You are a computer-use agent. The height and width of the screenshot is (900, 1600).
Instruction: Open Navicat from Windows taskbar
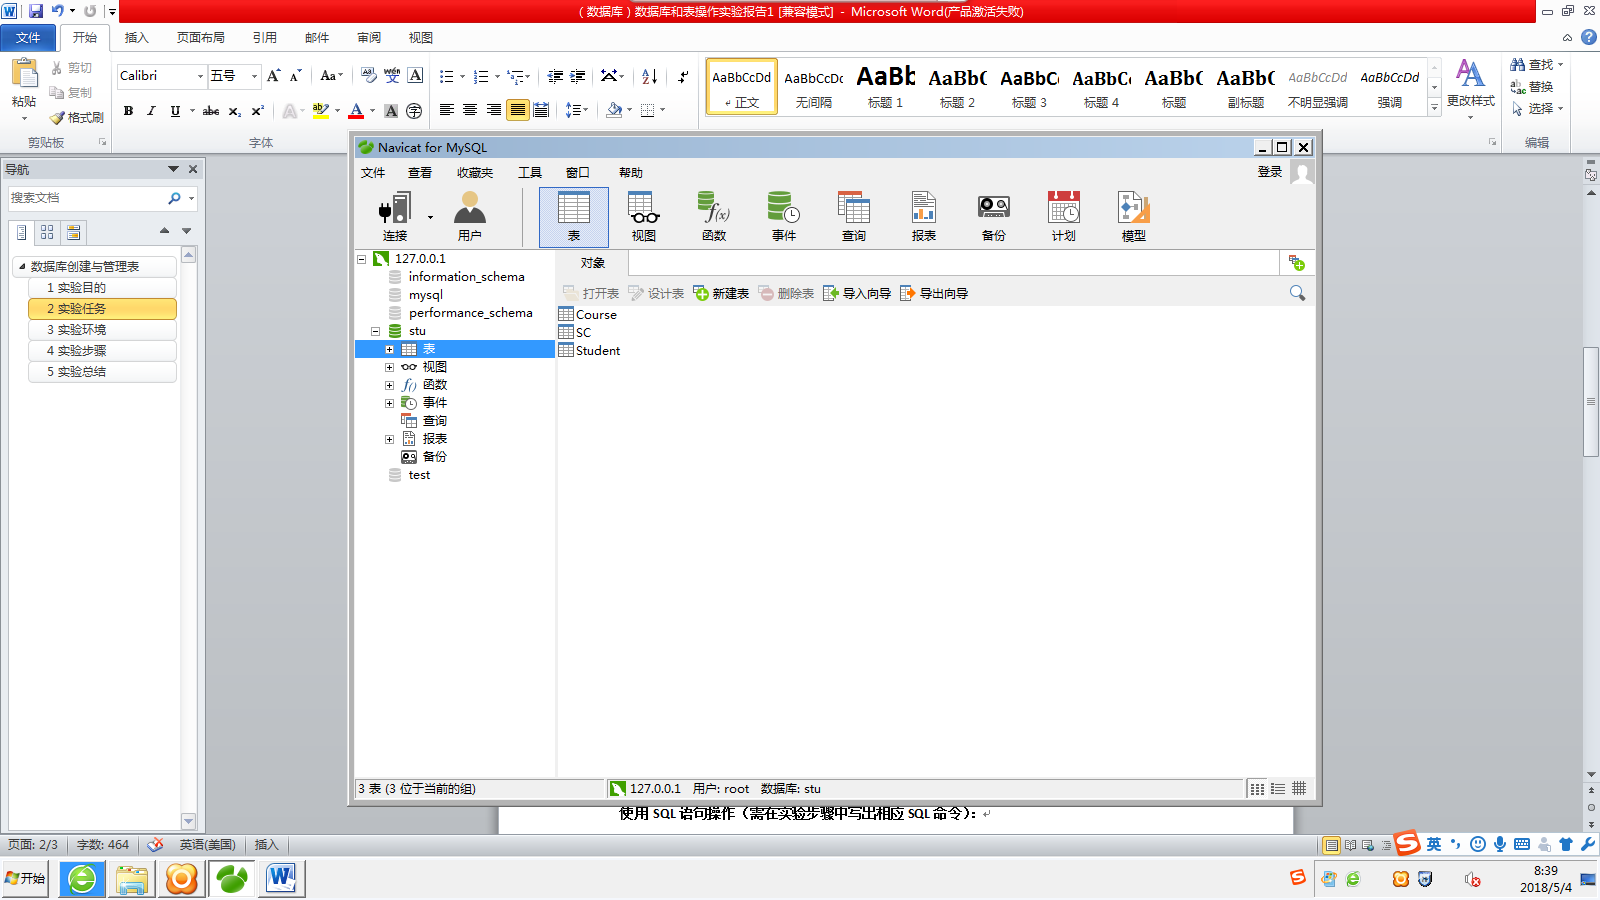[232, 879]
